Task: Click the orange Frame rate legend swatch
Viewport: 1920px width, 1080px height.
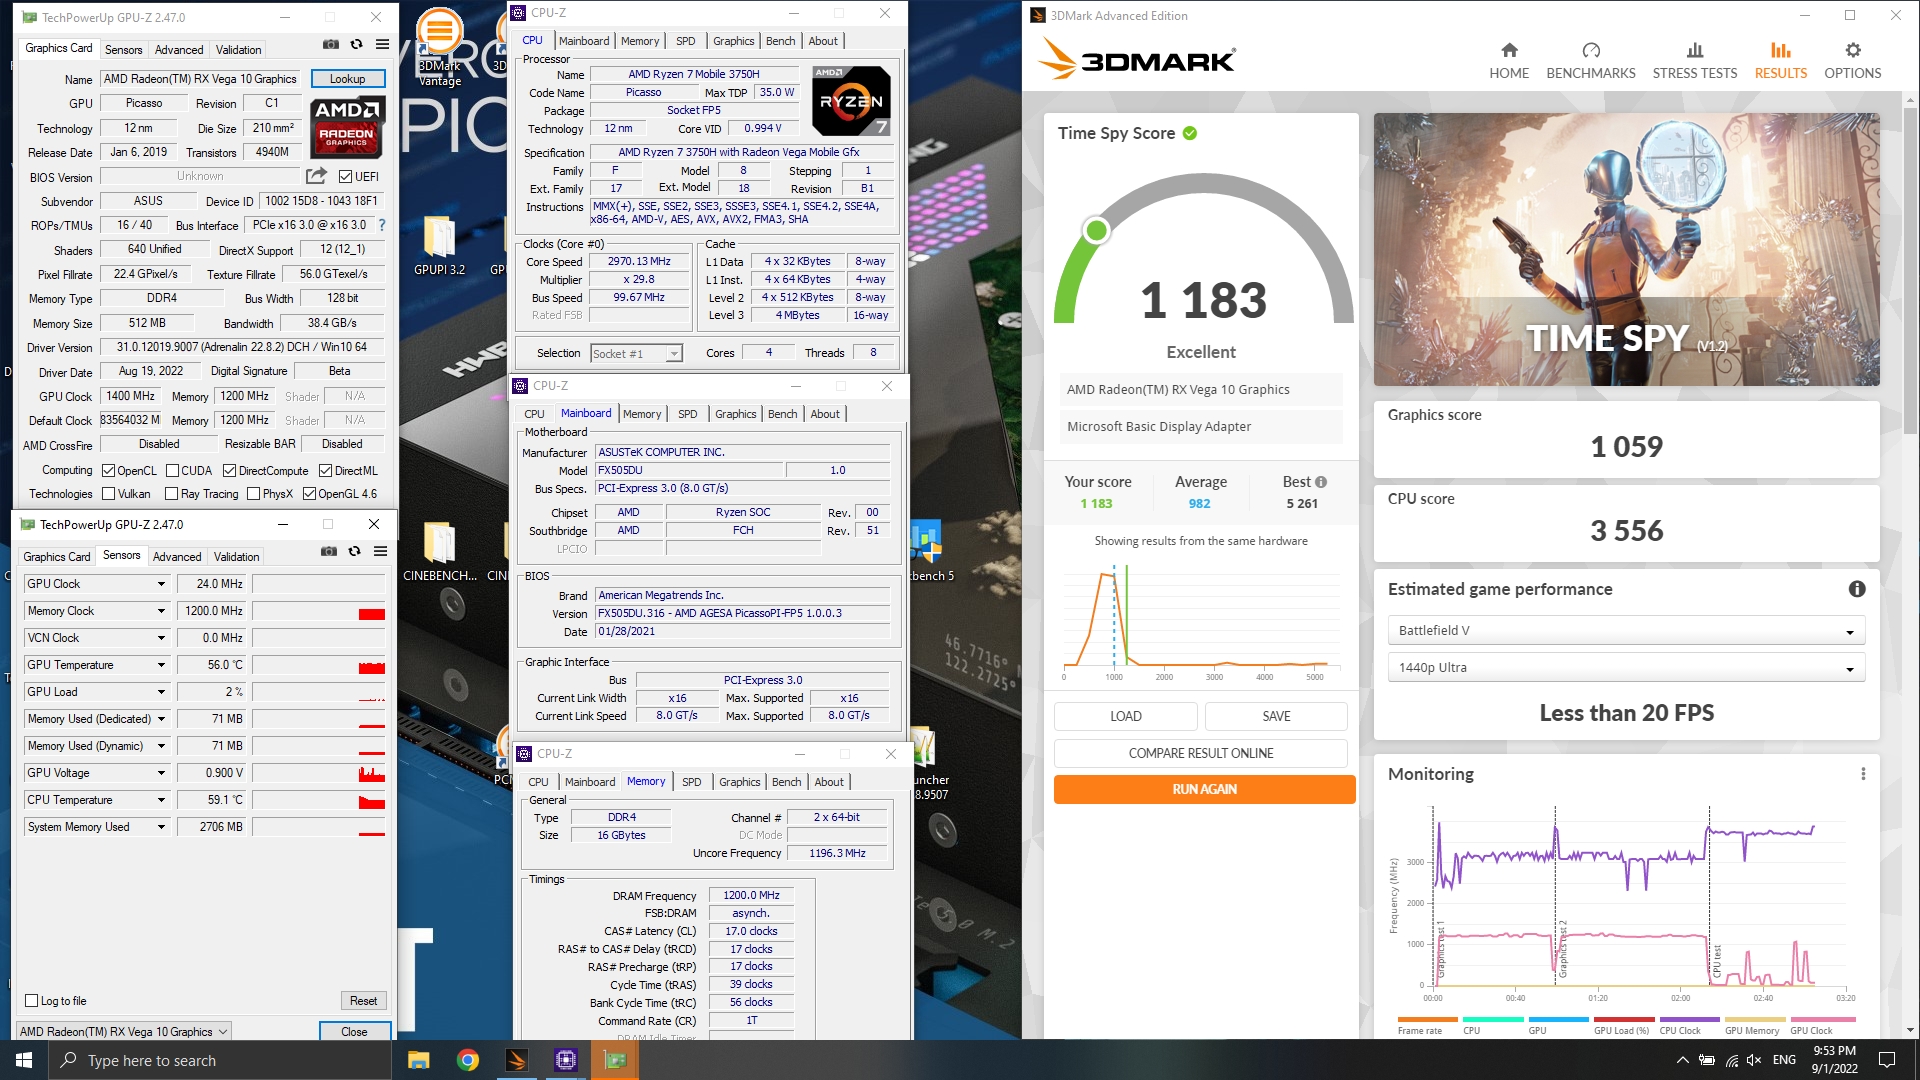Action: pyautogui.click(x=1427, y=1020)
